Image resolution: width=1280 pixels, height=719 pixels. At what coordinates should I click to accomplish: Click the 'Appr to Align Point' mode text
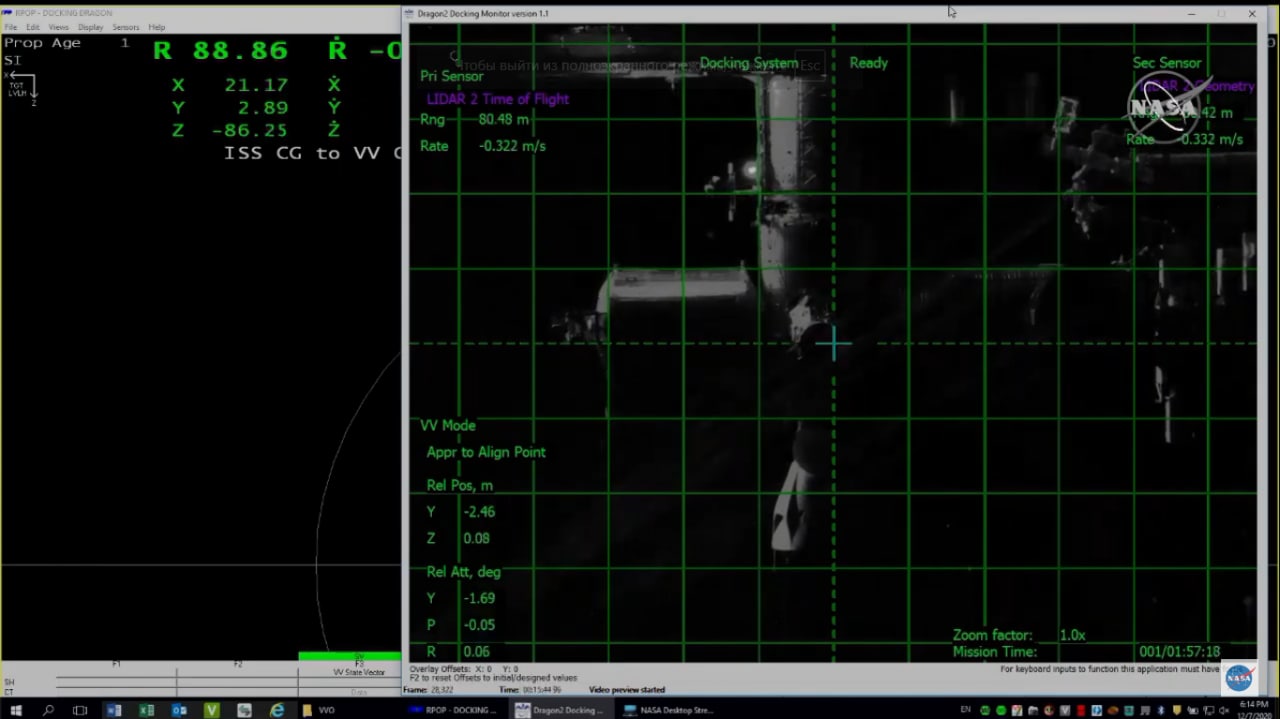(486, 452)
